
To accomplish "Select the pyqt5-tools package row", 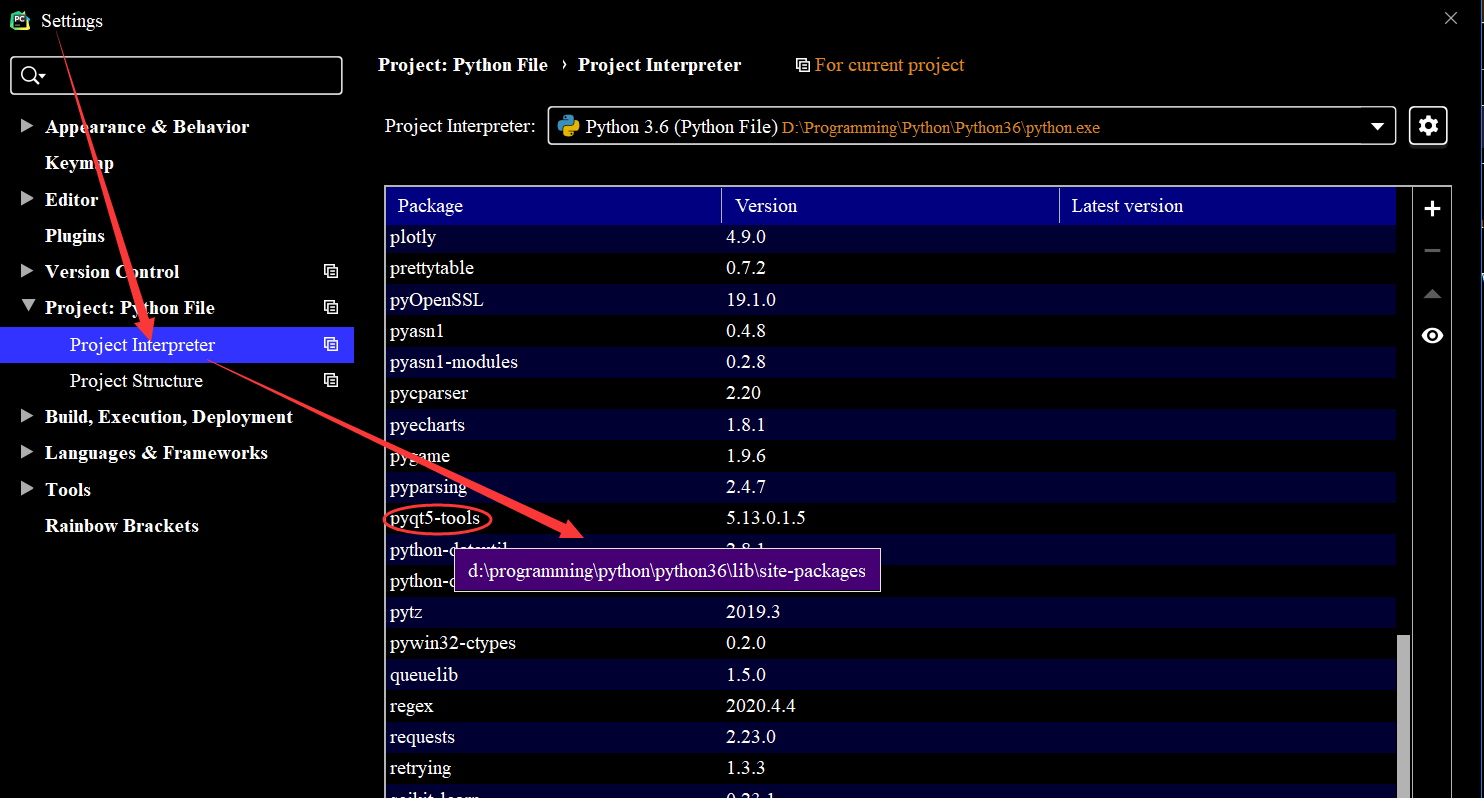I will (890, 518).
